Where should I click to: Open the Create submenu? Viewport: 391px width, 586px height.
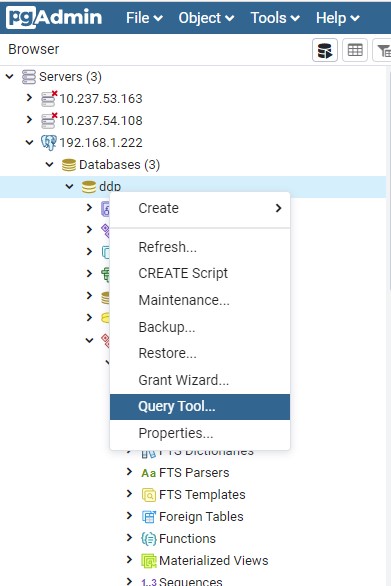tap(200, 208)
